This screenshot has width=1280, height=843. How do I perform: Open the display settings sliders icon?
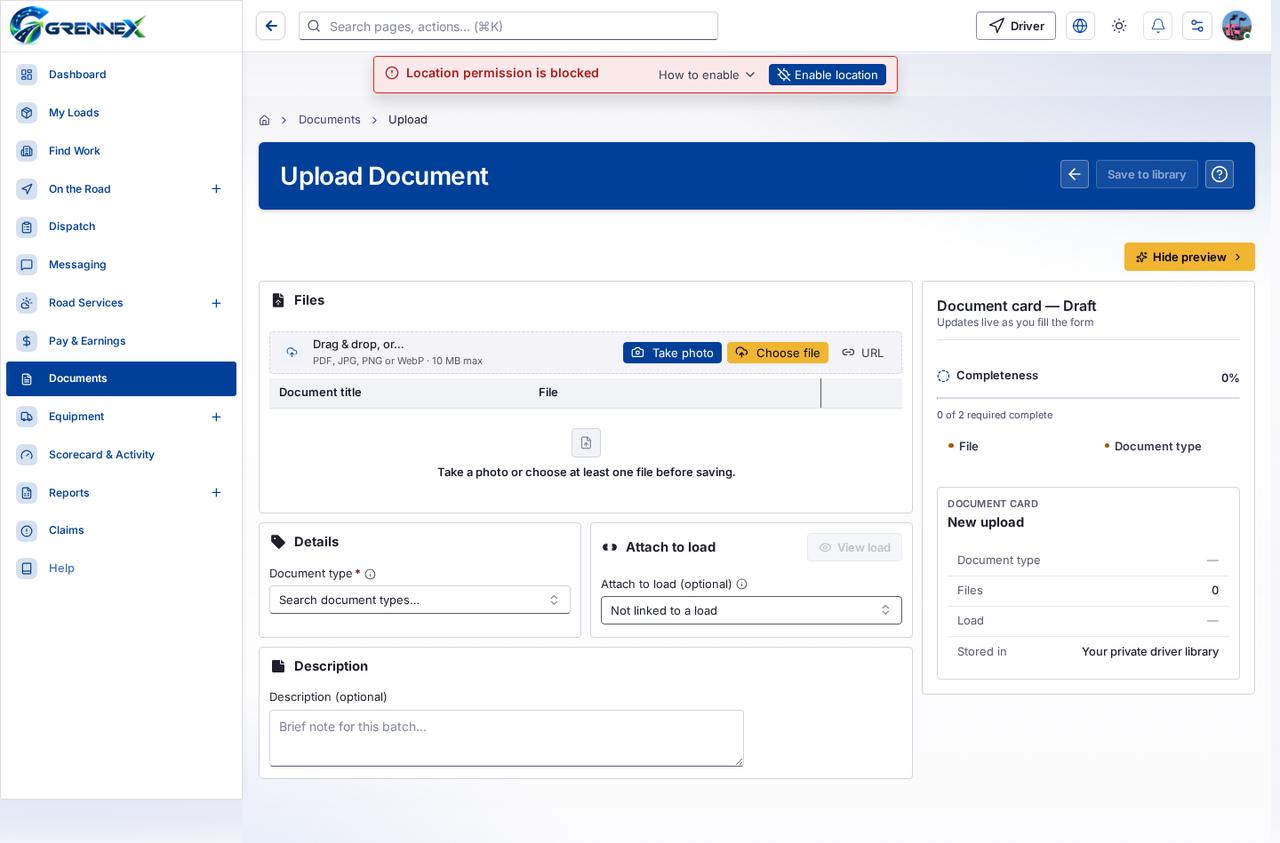pos(1197,26)
